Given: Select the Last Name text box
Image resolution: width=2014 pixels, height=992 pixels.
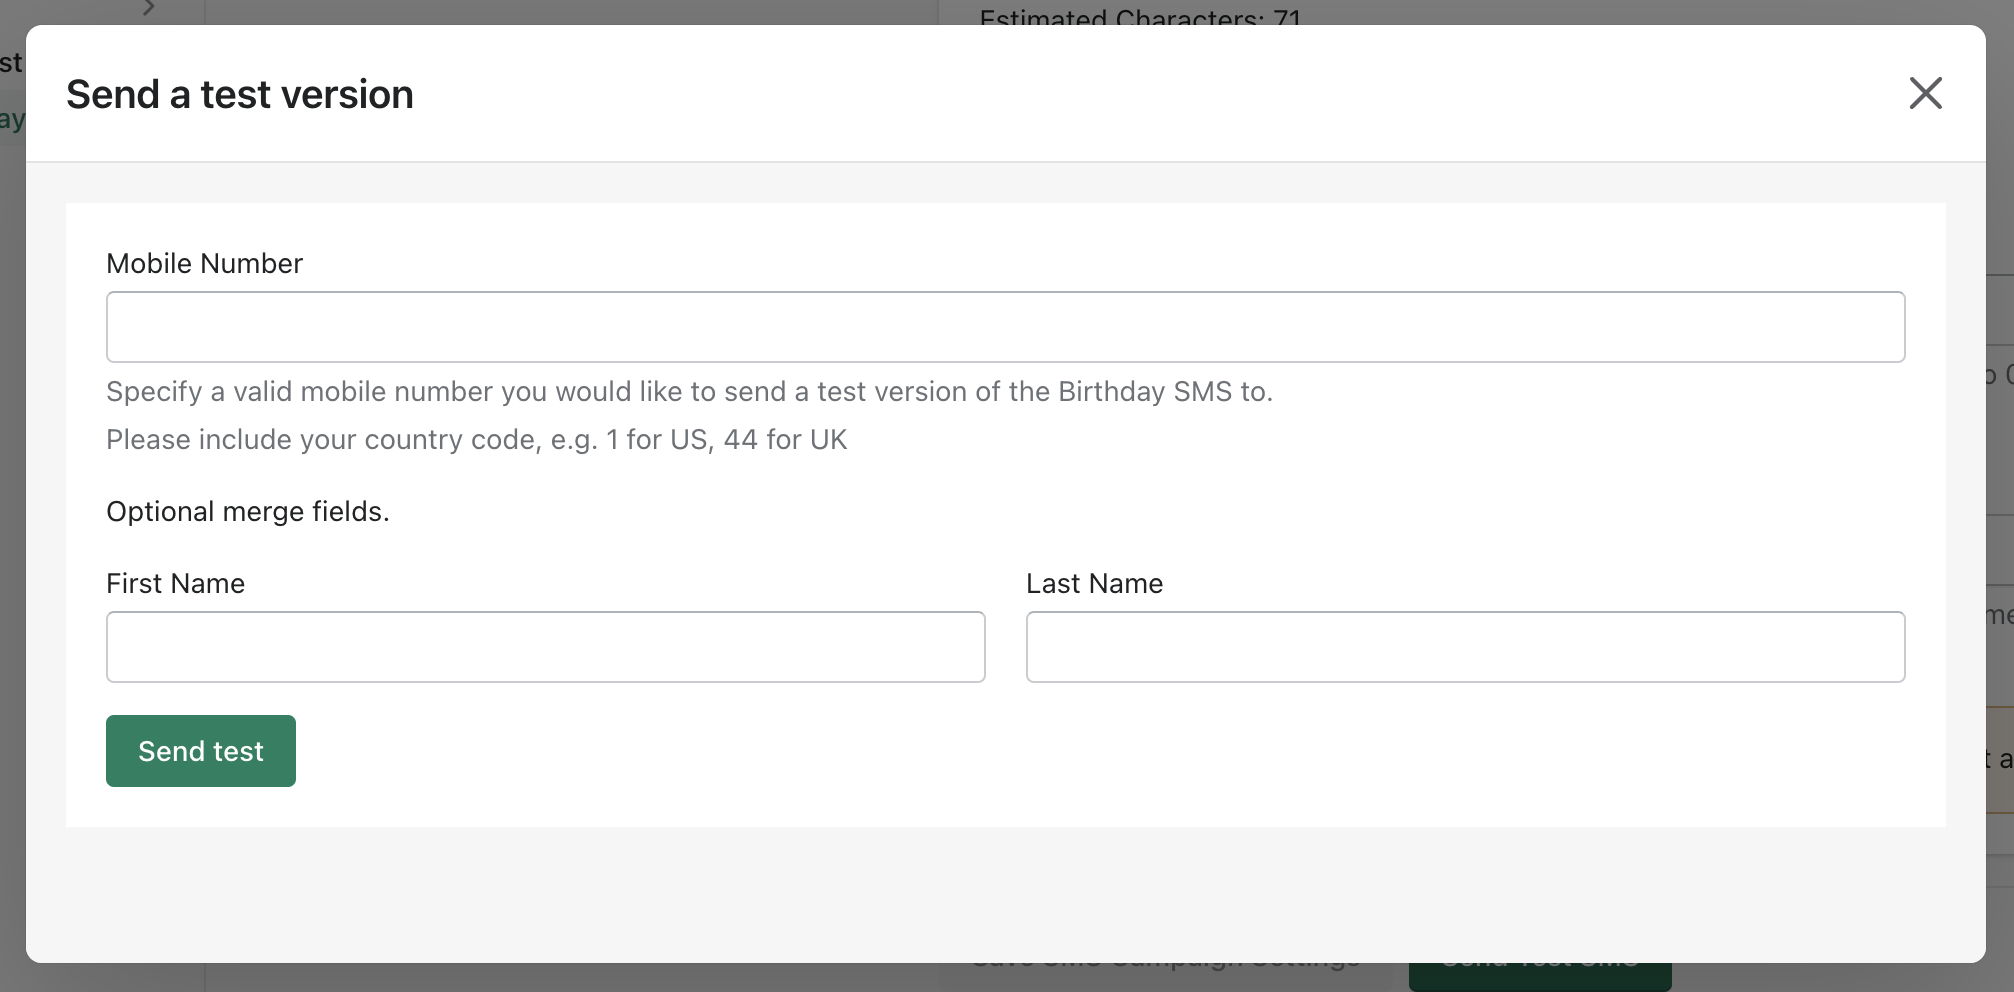Looking at the screenshot, I should tap(1465, 647).
